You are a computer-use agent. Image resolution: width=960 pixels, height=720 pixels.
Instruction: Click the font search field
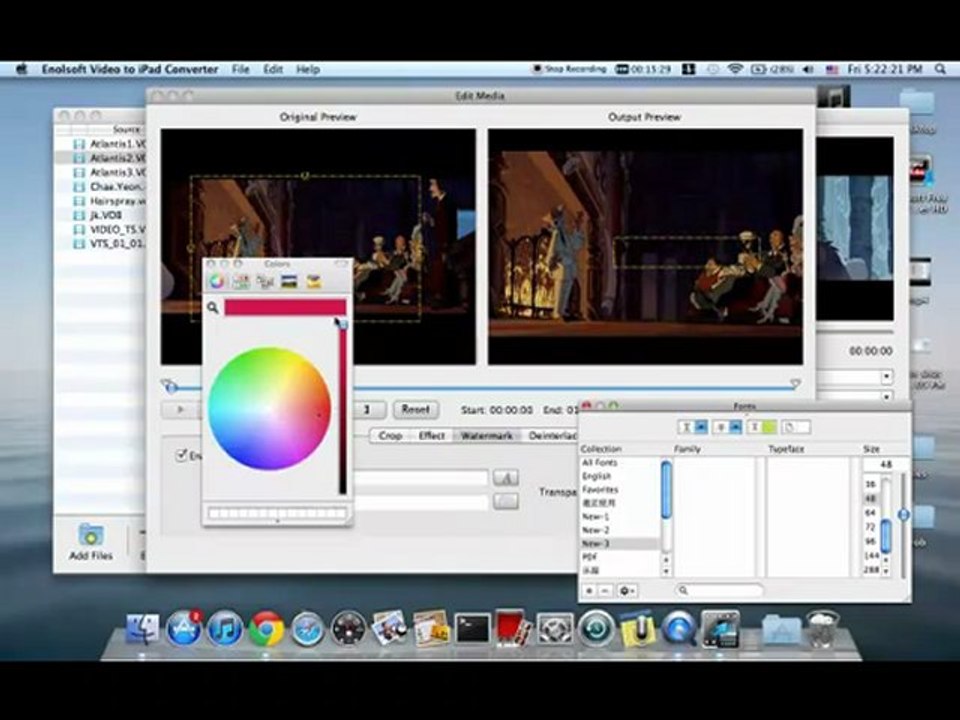click(719, 590)
